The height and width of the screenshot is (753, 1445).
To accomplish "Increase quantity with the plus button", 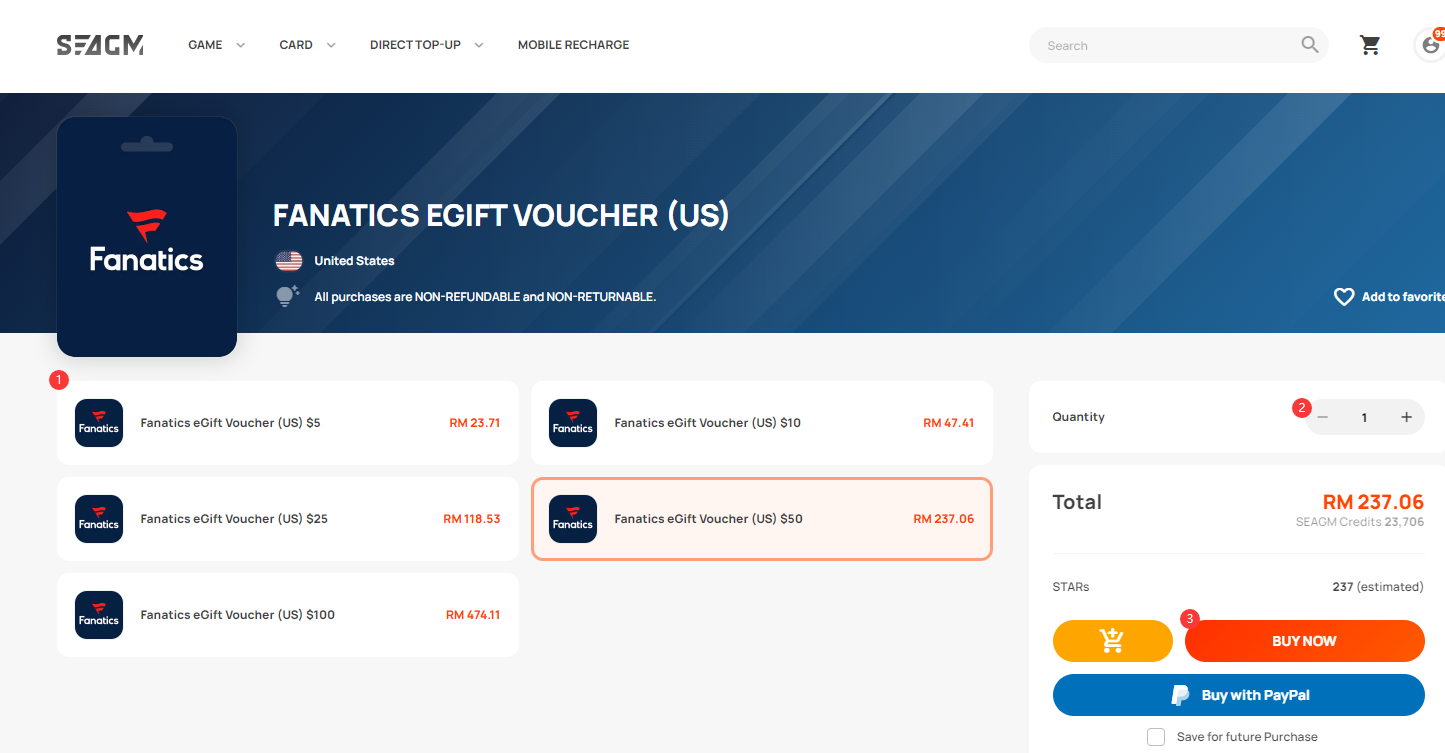I will pos(1406,417).
